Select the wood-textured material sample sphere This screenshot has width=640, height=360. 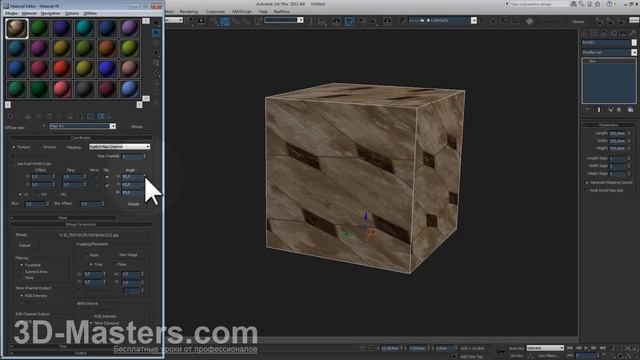click(17, 28)
